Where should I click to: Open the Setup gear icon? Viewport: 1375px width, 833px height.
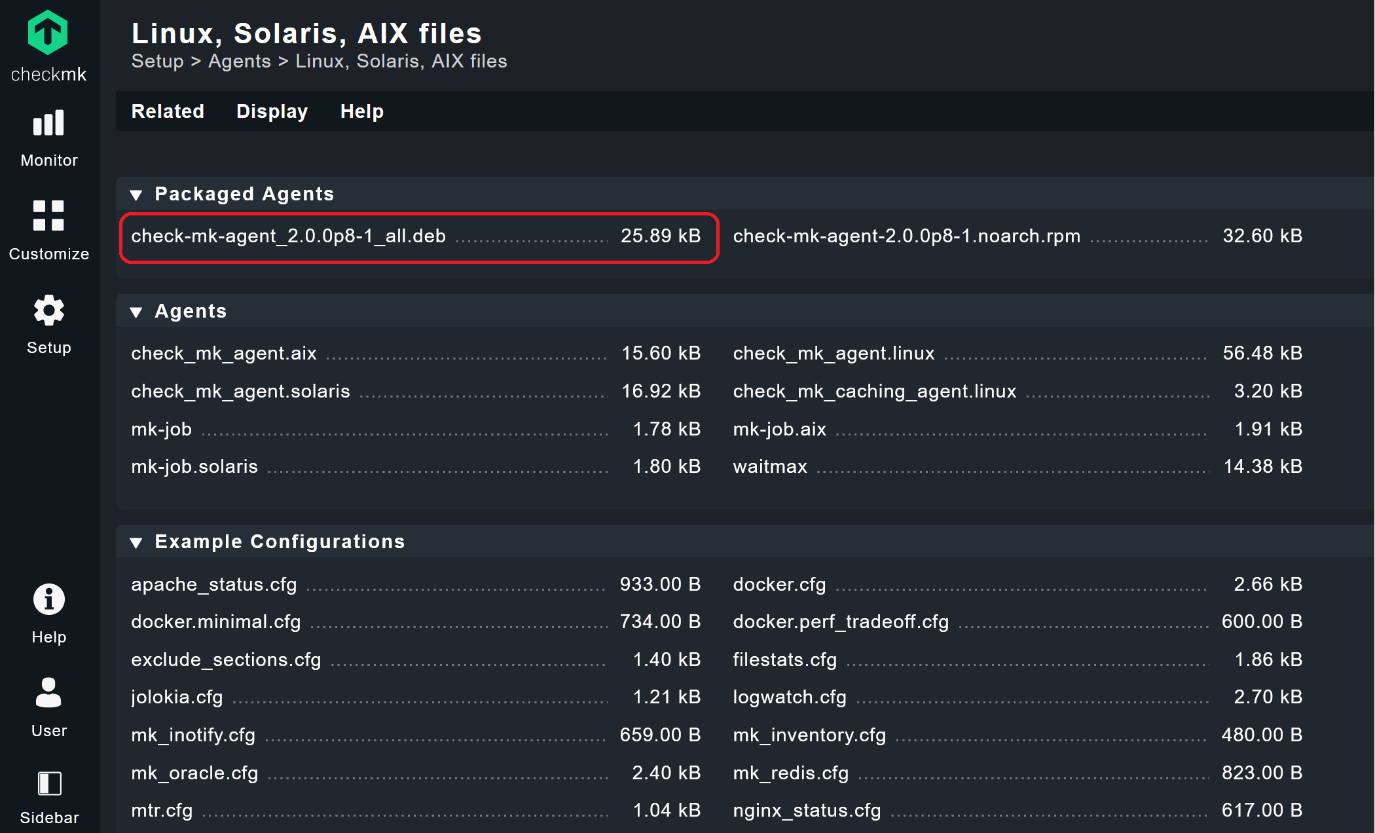[48, 311]
